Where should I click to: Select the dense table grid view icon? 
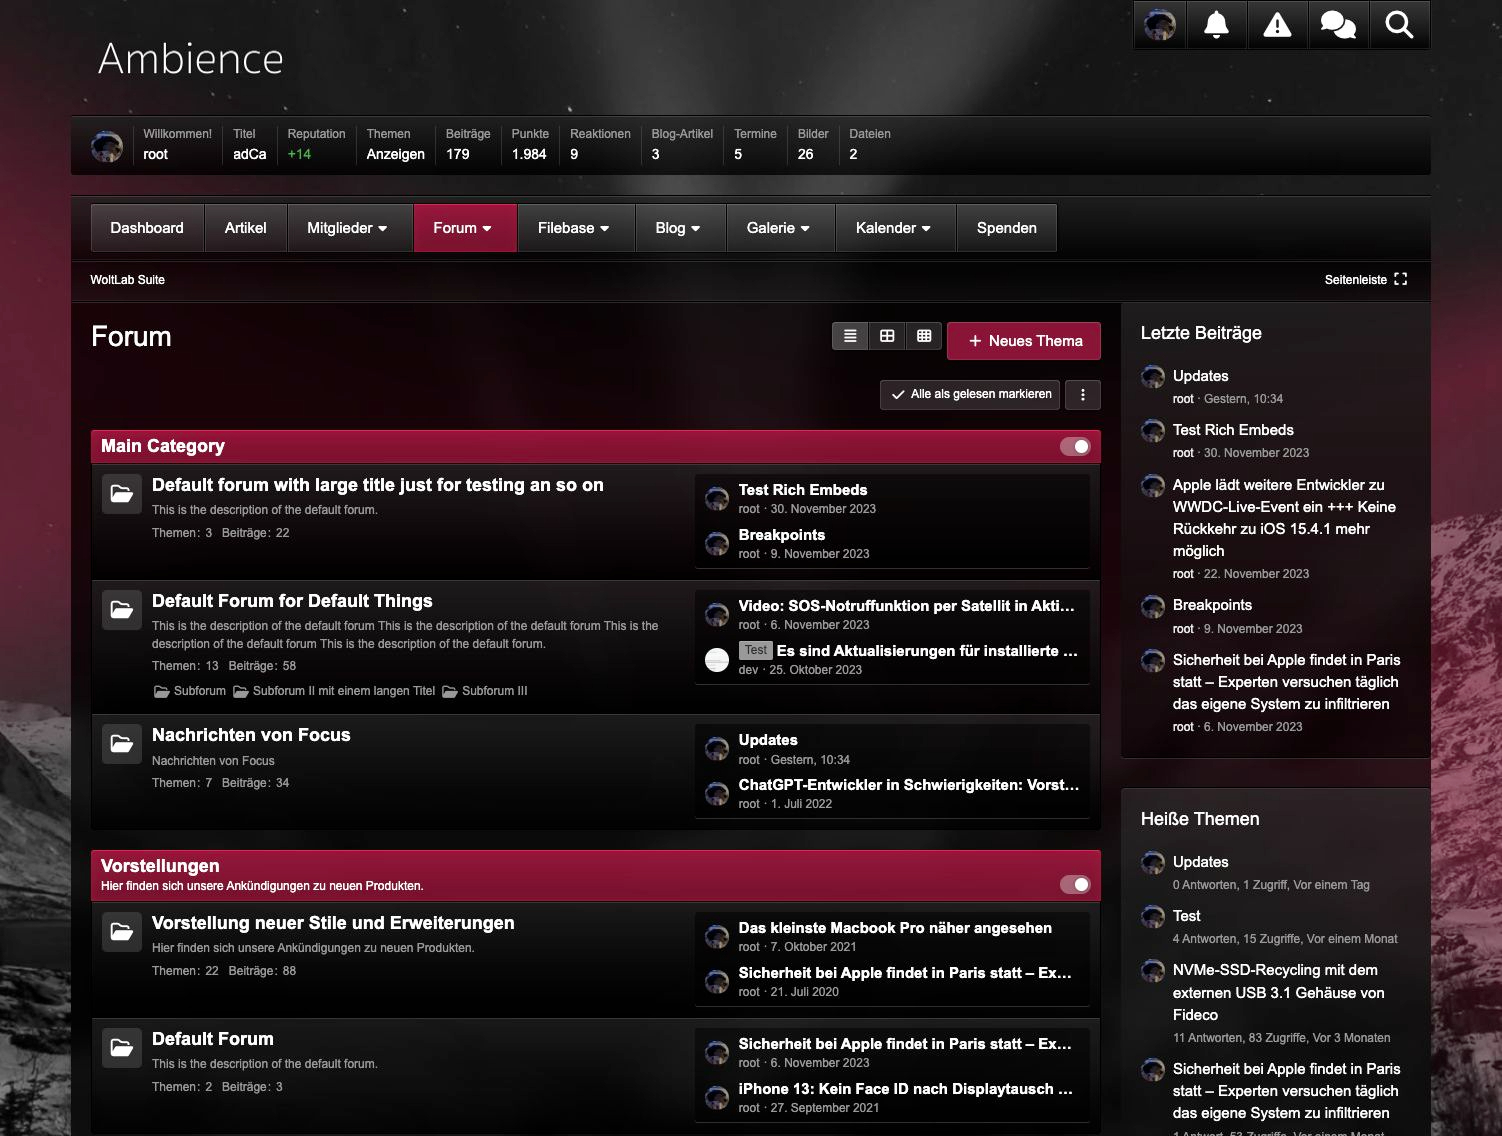[x=924, y=336]
